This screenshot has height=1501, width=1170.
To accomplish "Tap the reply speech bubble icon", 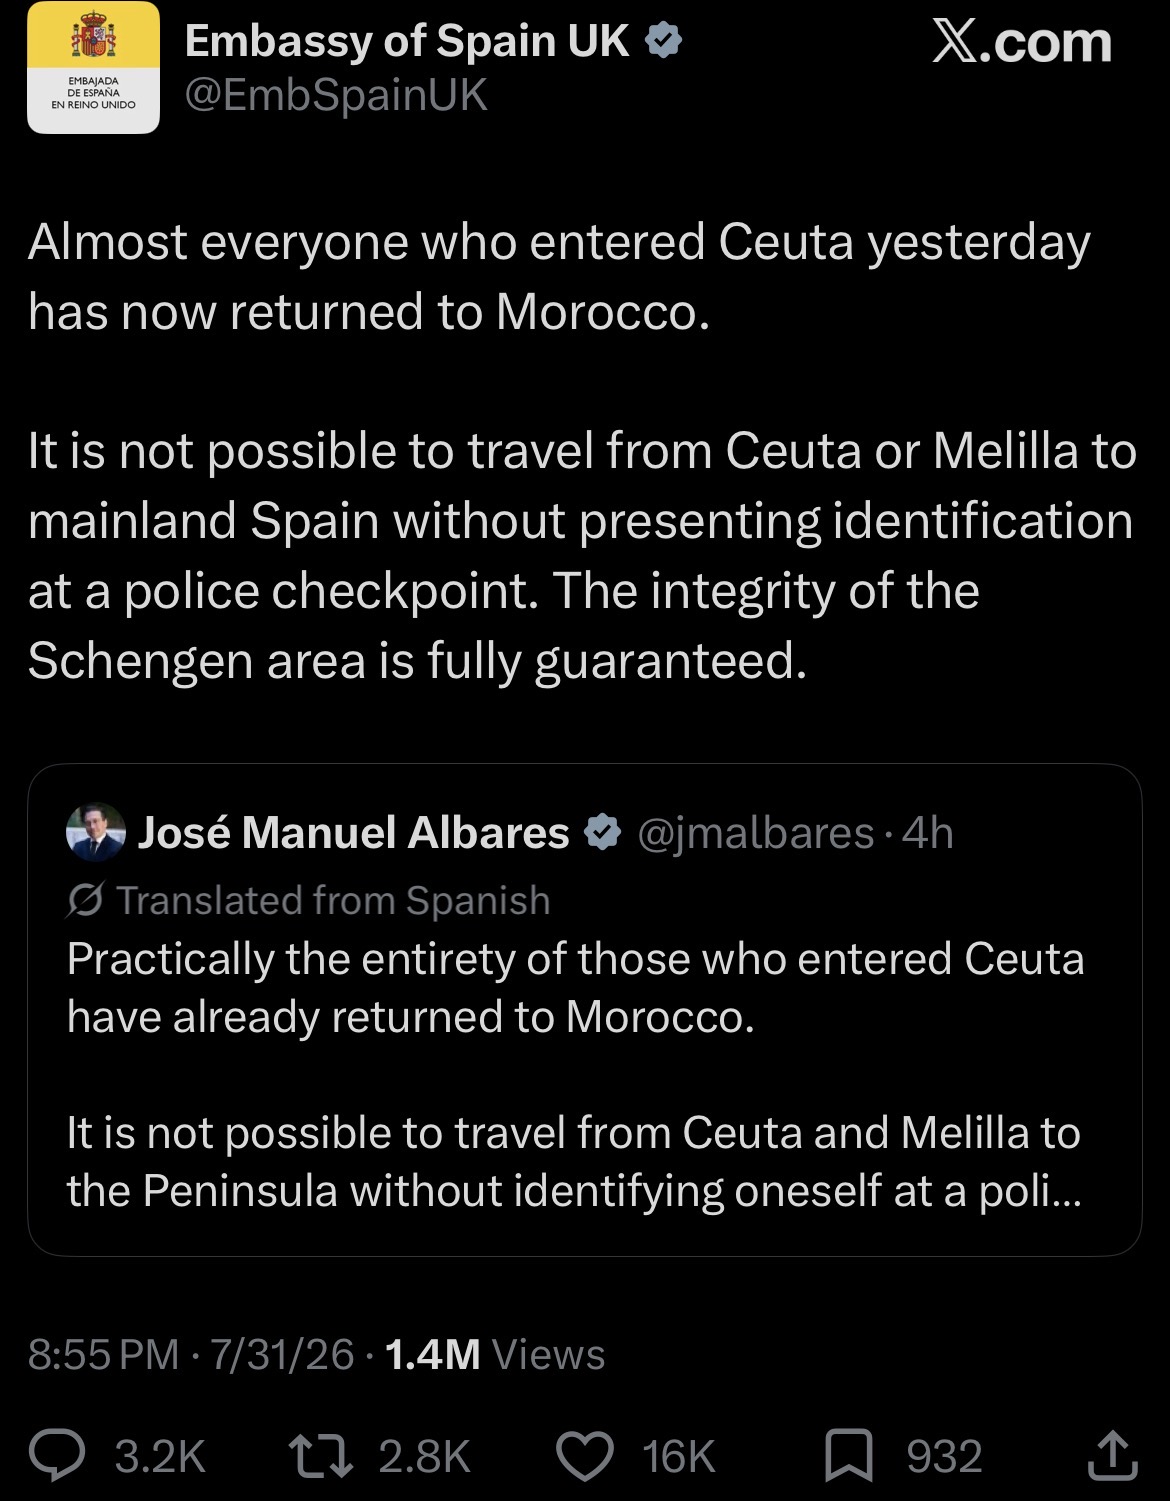I will (x=57, y=1456).
